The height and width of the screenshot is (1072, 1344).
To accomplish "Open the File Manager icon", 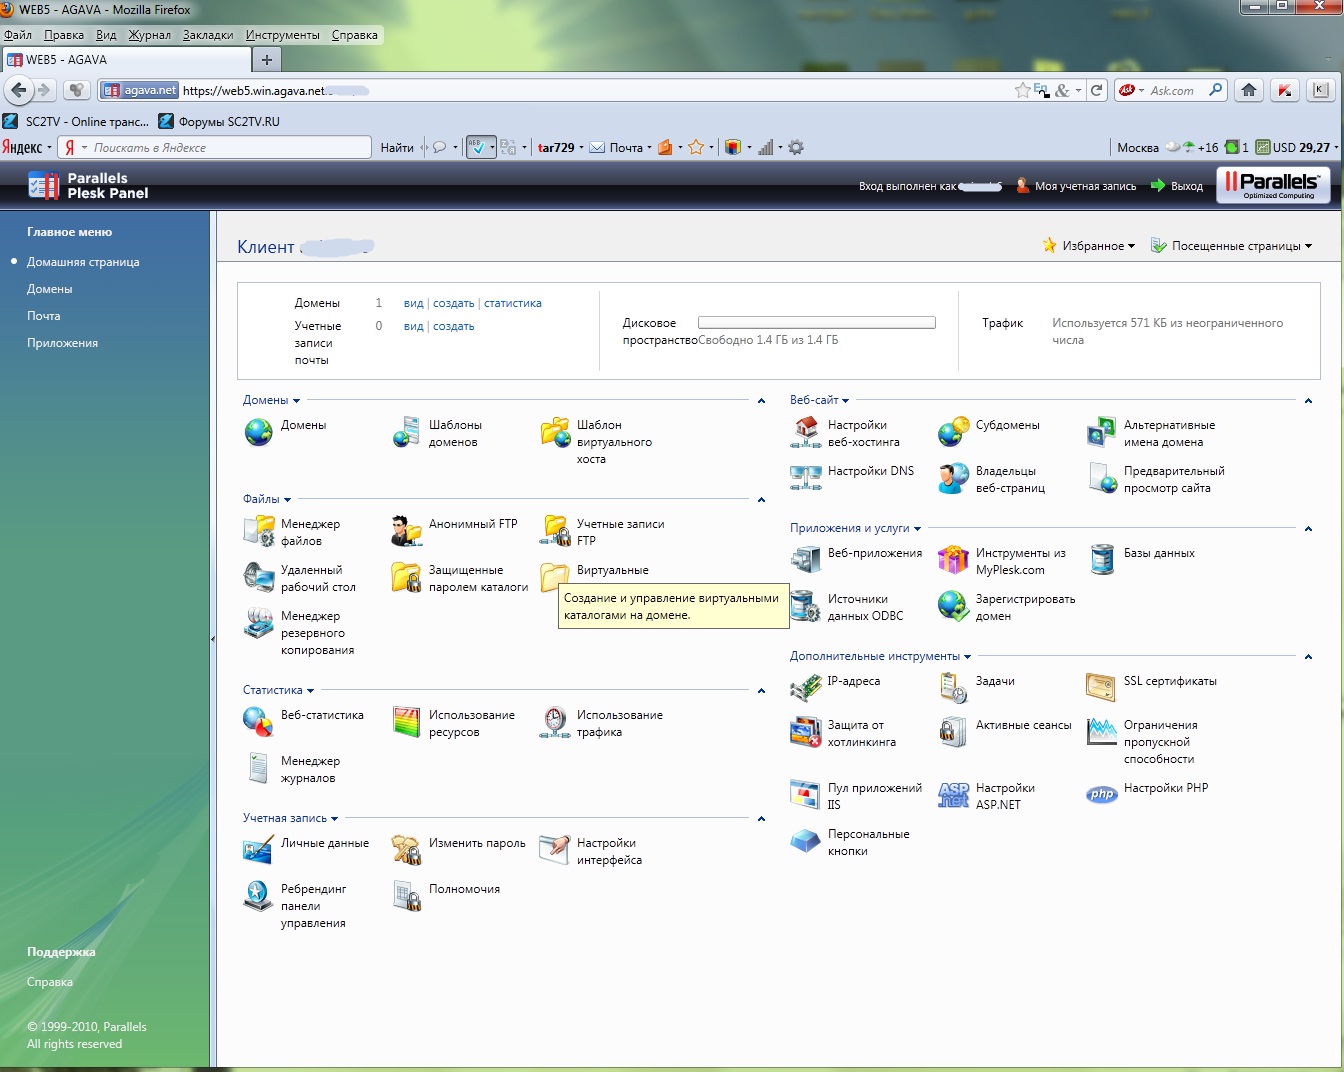I will pyautogui.click(x=259, y=531).
